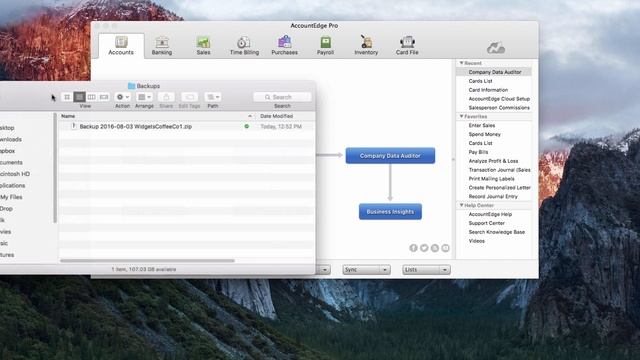Open AccountEdge Cloud Setup
Image resolution: width=640 pixels, height=360 pixels.
pos(499,99)
